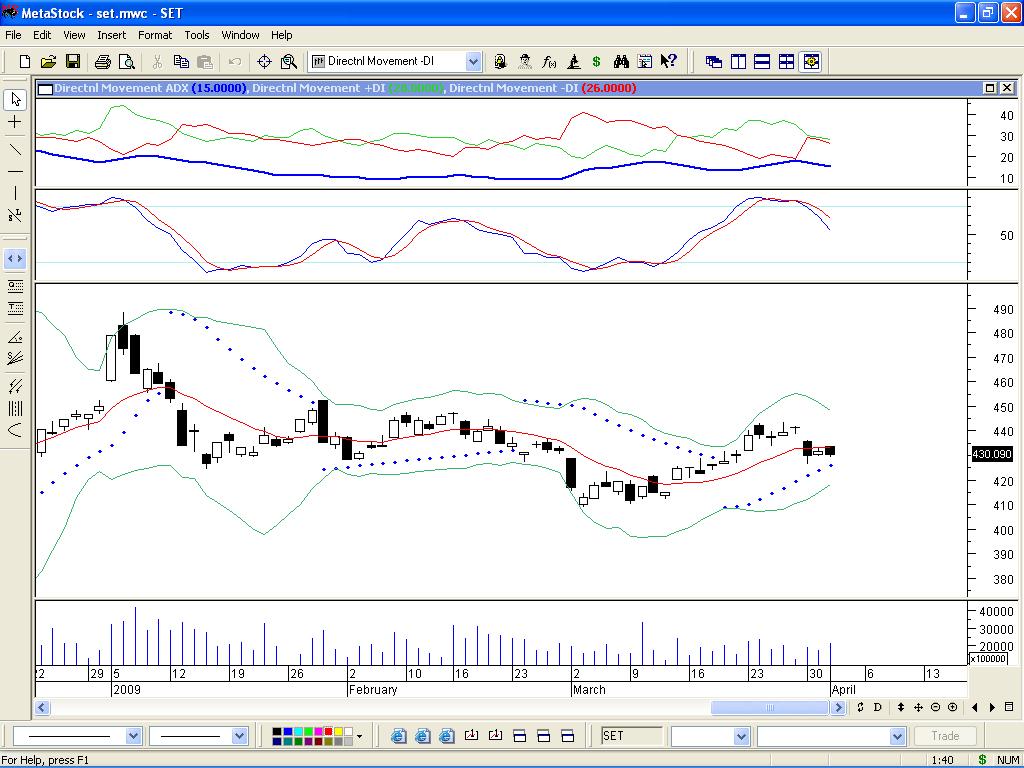The image size is (1024, 768).
Task: Create a new chart with New icon
Action: click(24, 61)
